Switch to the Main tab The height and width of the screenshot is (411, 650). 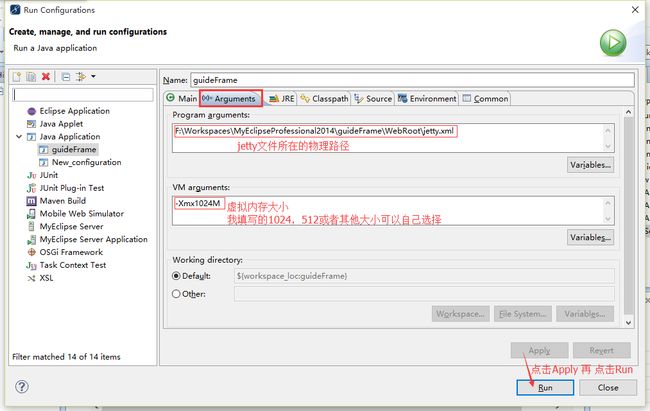click(x=182, y=98)
